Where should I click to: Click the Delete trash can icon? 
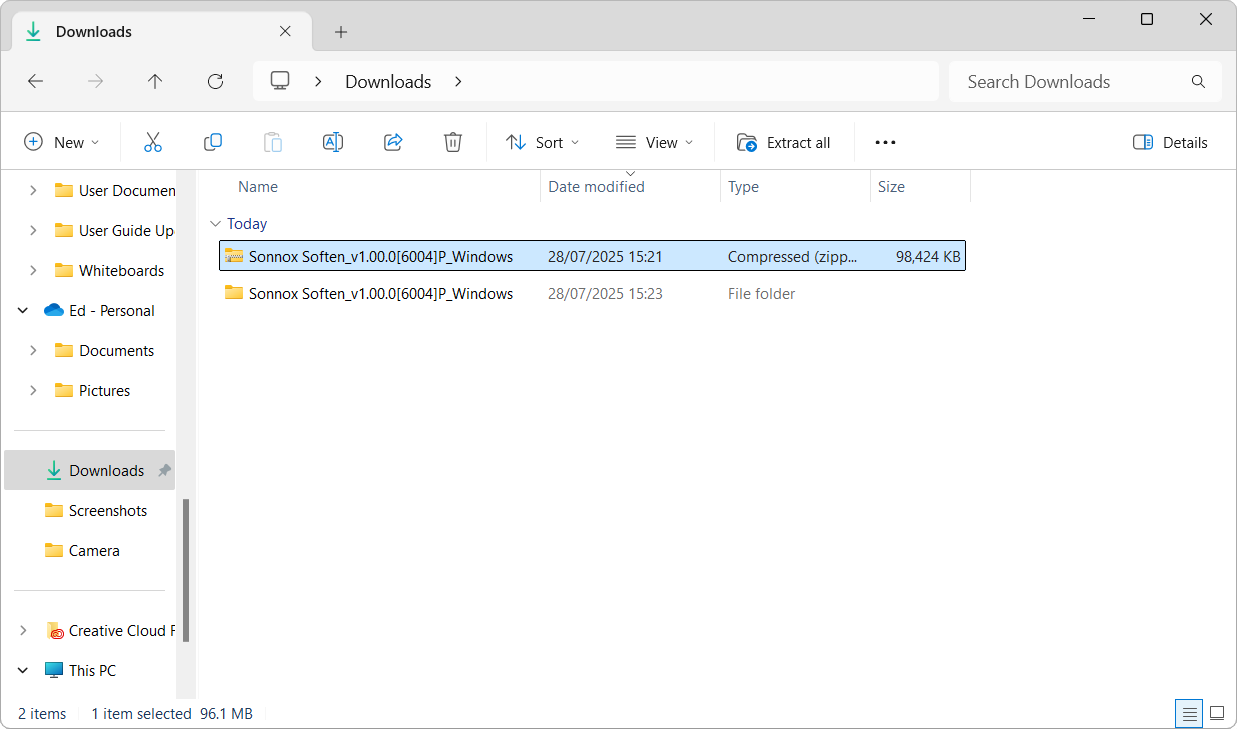coord(453,142)
